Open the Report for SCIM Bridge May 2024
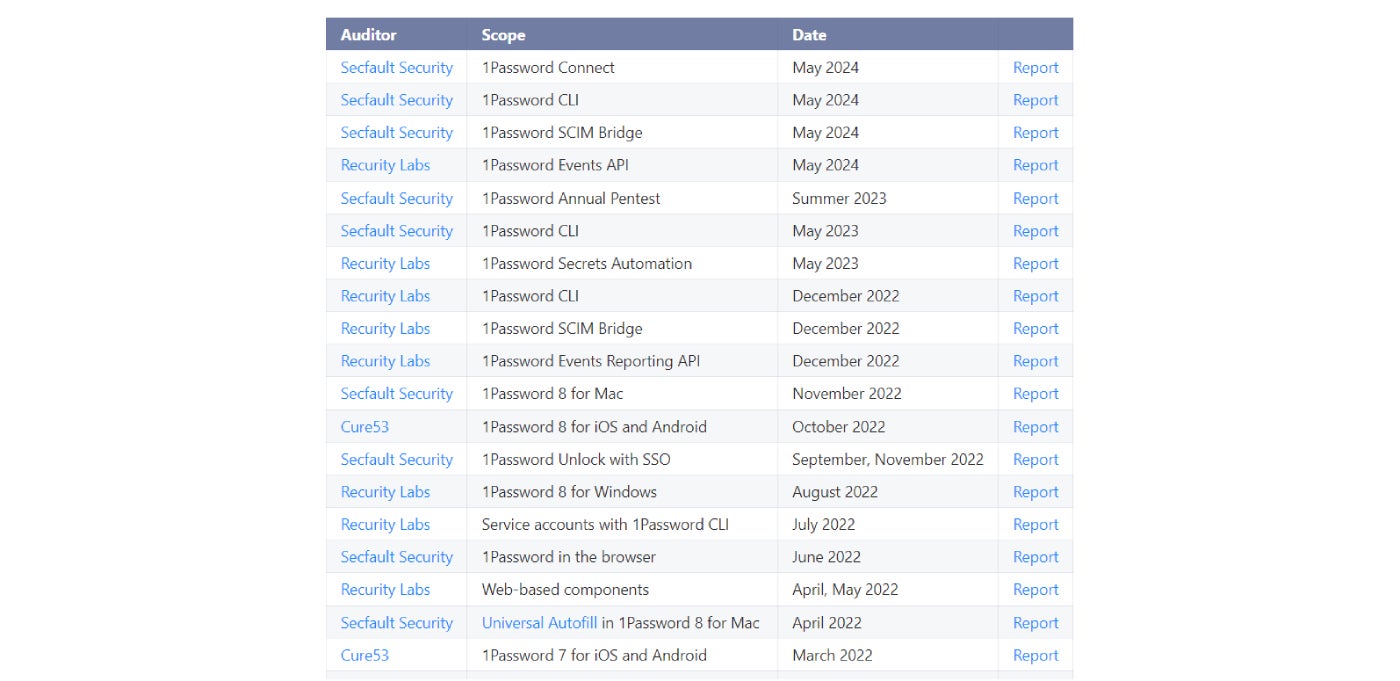This screenshot has height=681, width=1400. [1035, 133]
